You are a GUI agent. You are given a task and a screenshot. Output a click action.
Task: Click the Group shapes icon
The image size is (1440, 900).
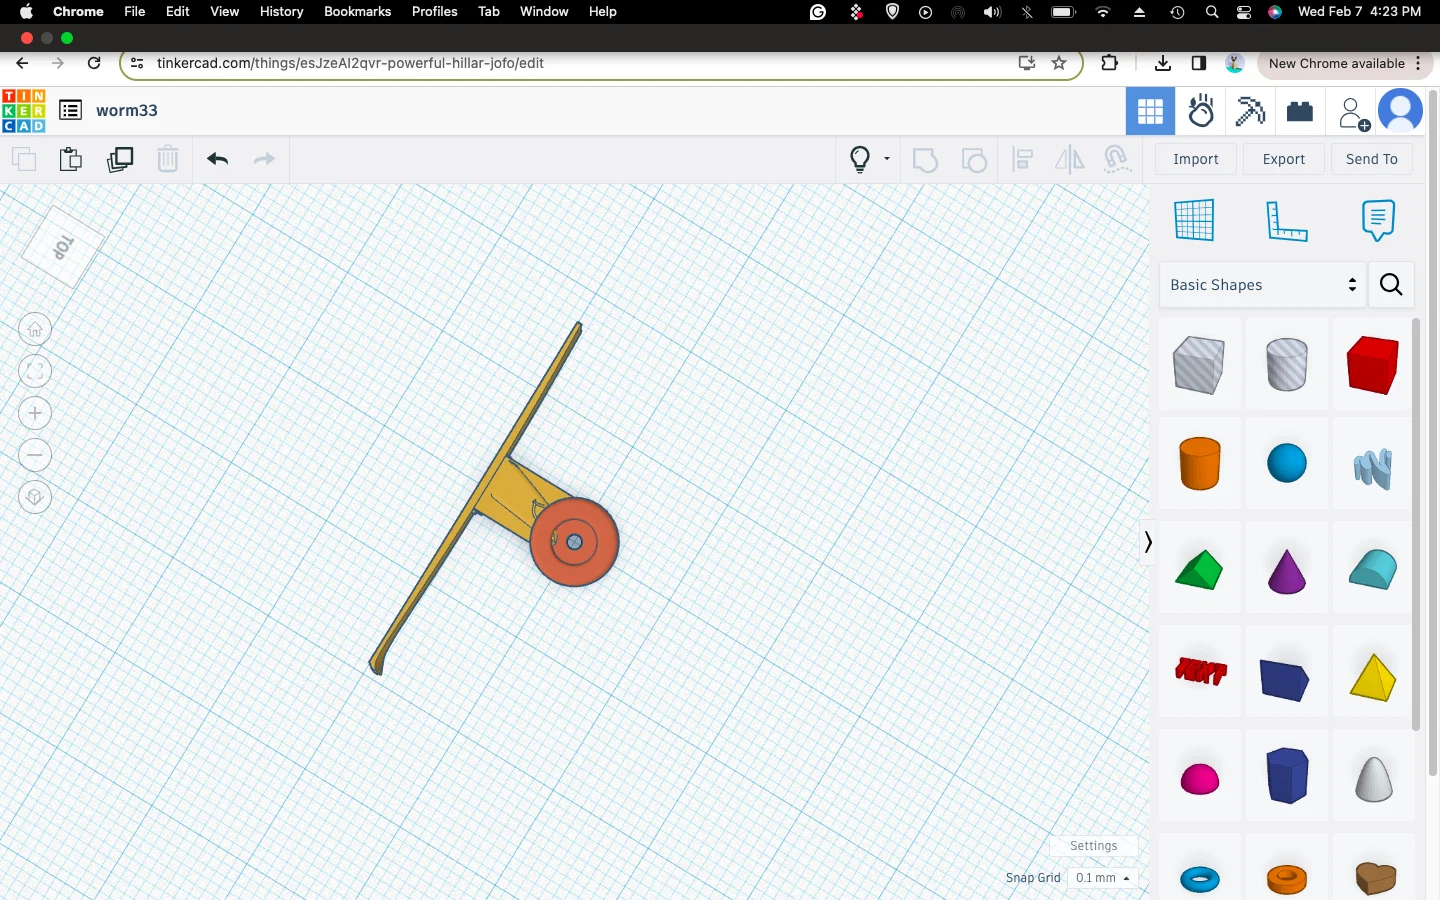(926, 159)
